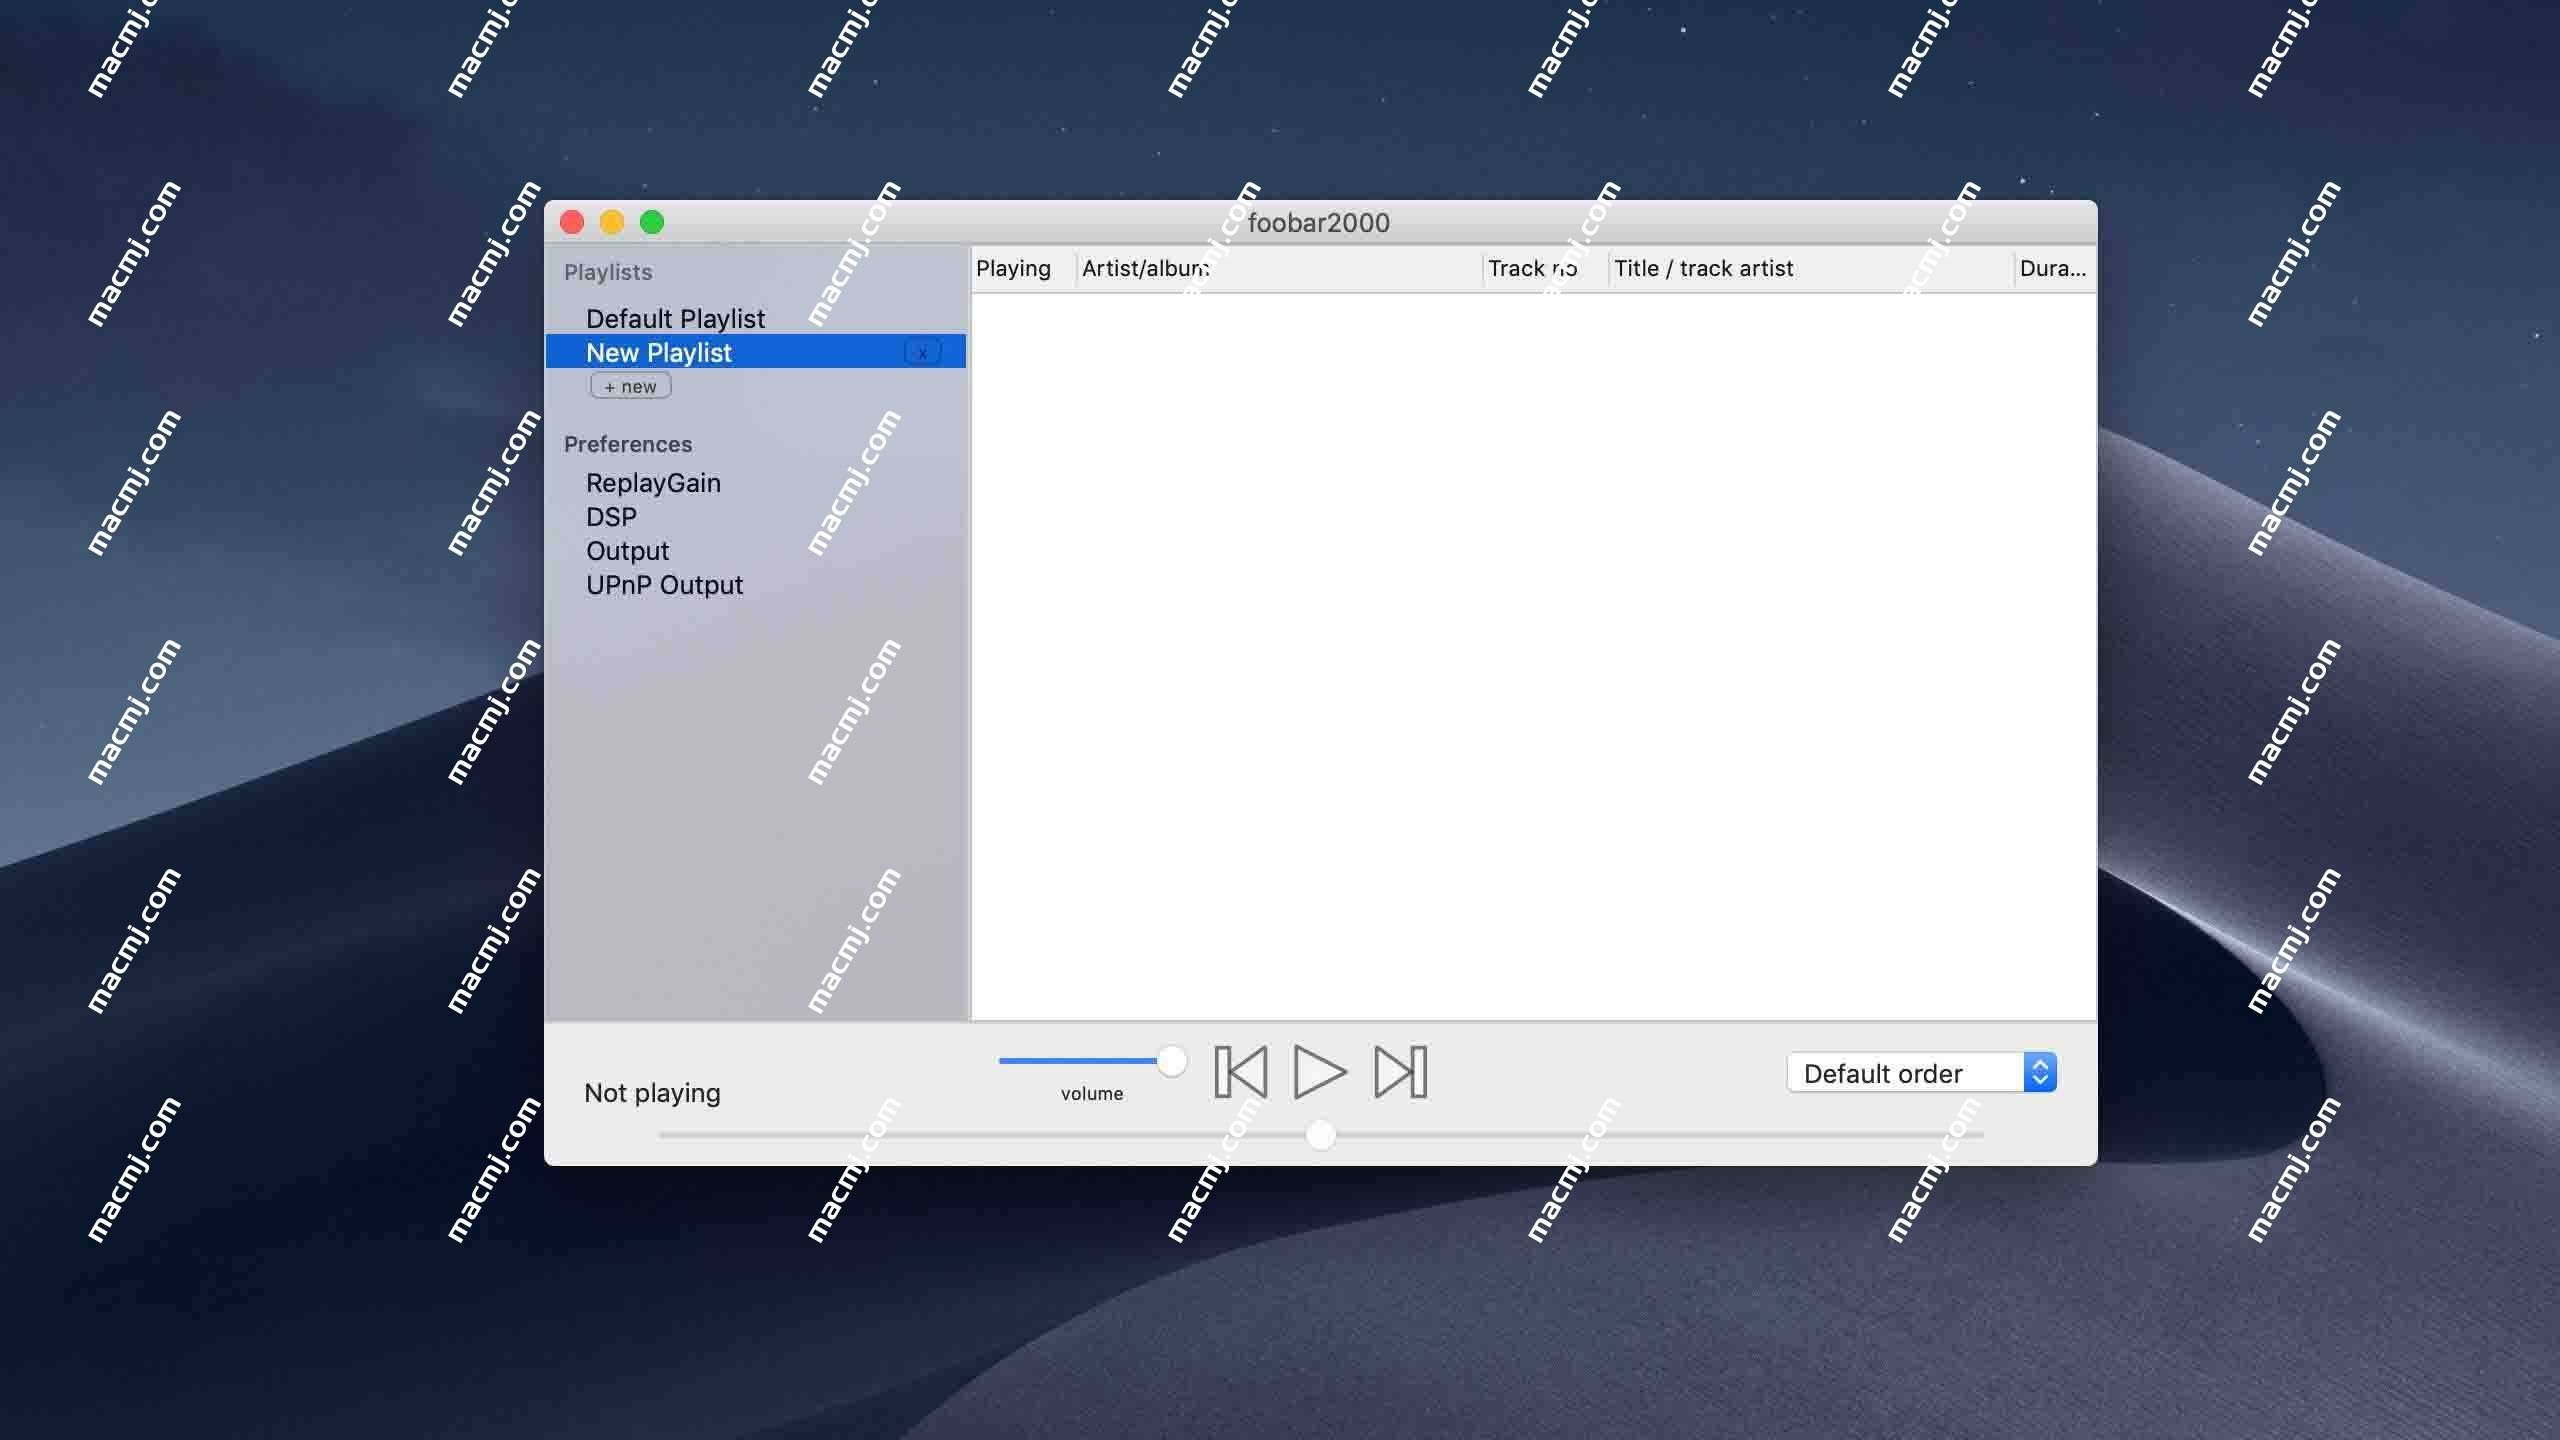Click the seek bar knob
The image size is (2560, 1440).
(1321, 1135)
